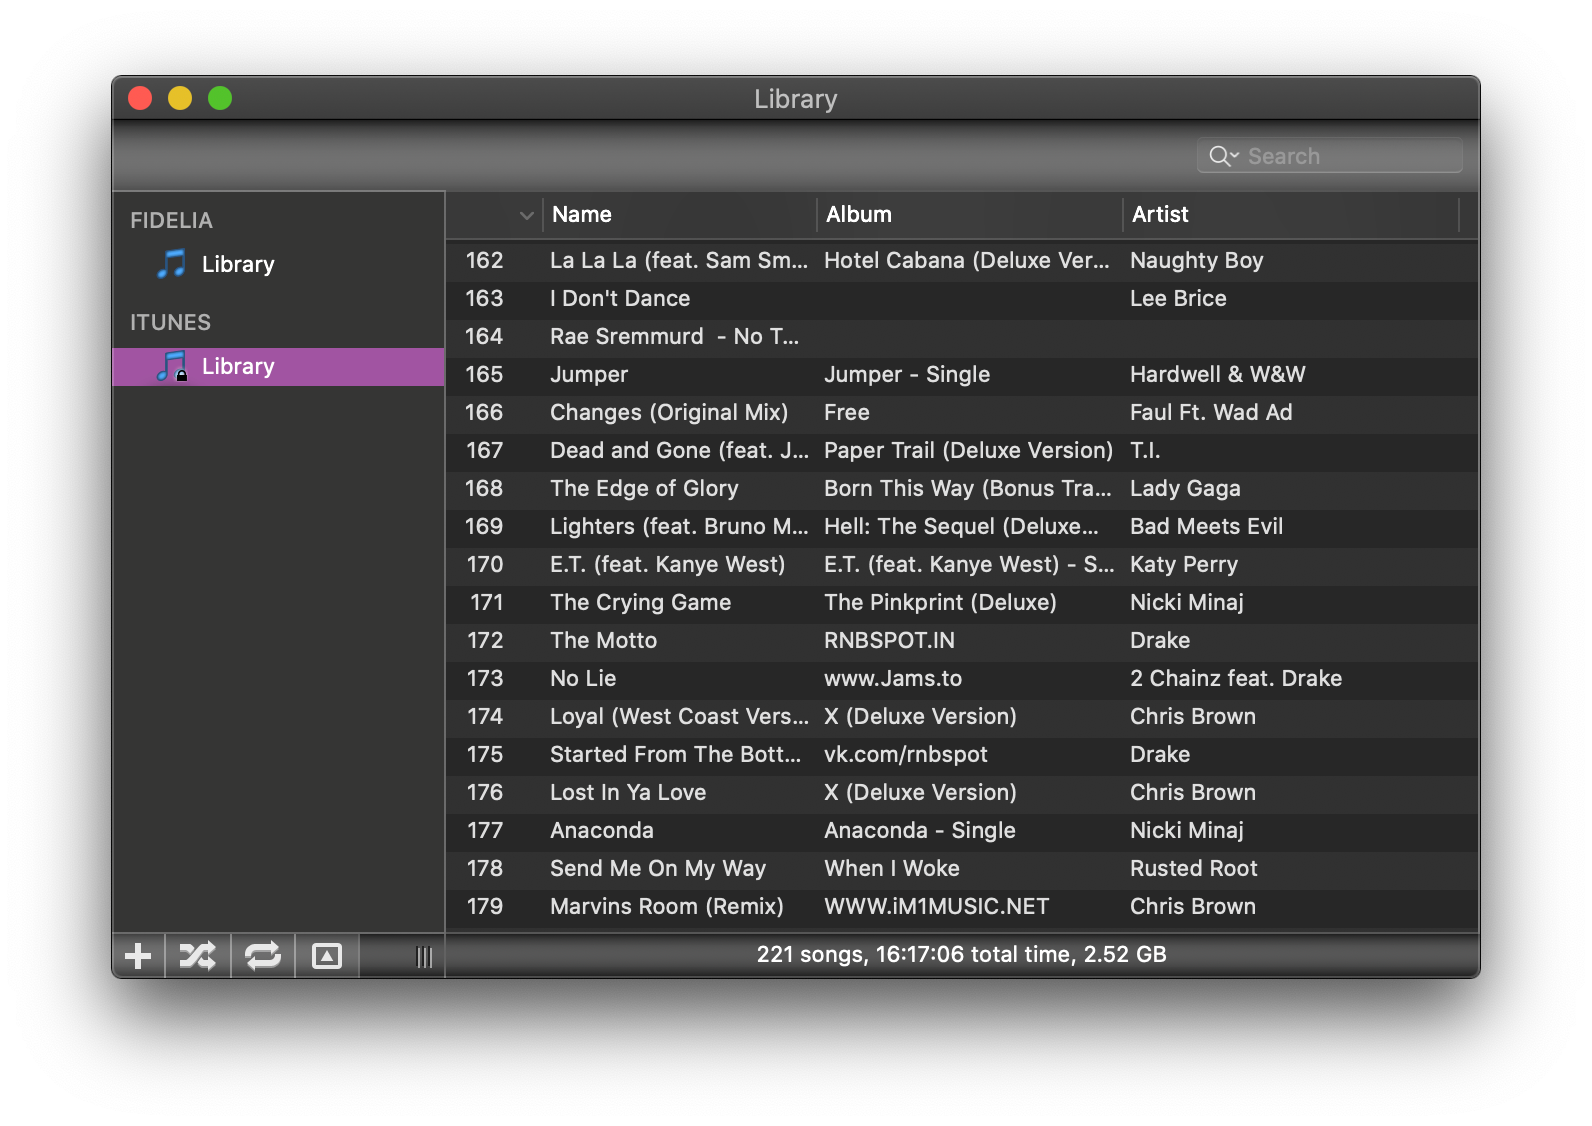Toggle repeat playback mode

point(263,956)
